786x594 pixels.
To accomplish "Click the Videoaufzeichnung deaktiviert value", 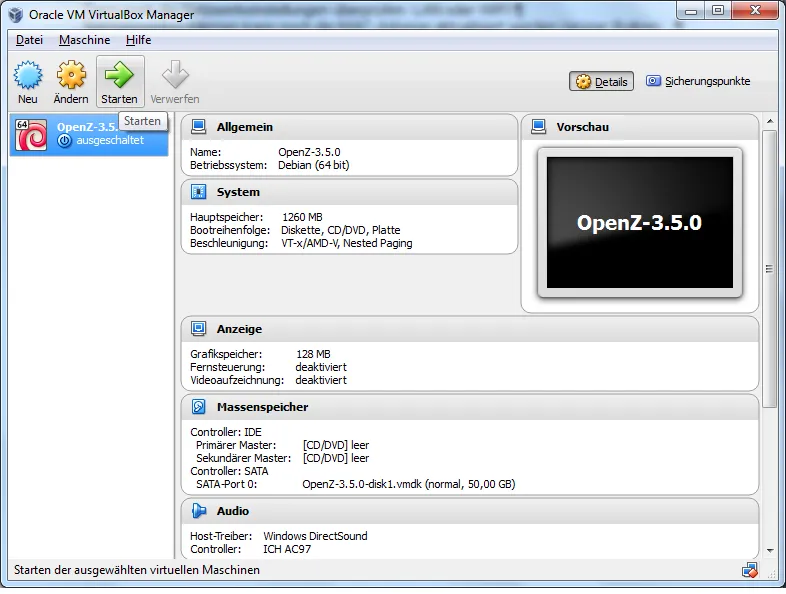I will tap(321, 380).
